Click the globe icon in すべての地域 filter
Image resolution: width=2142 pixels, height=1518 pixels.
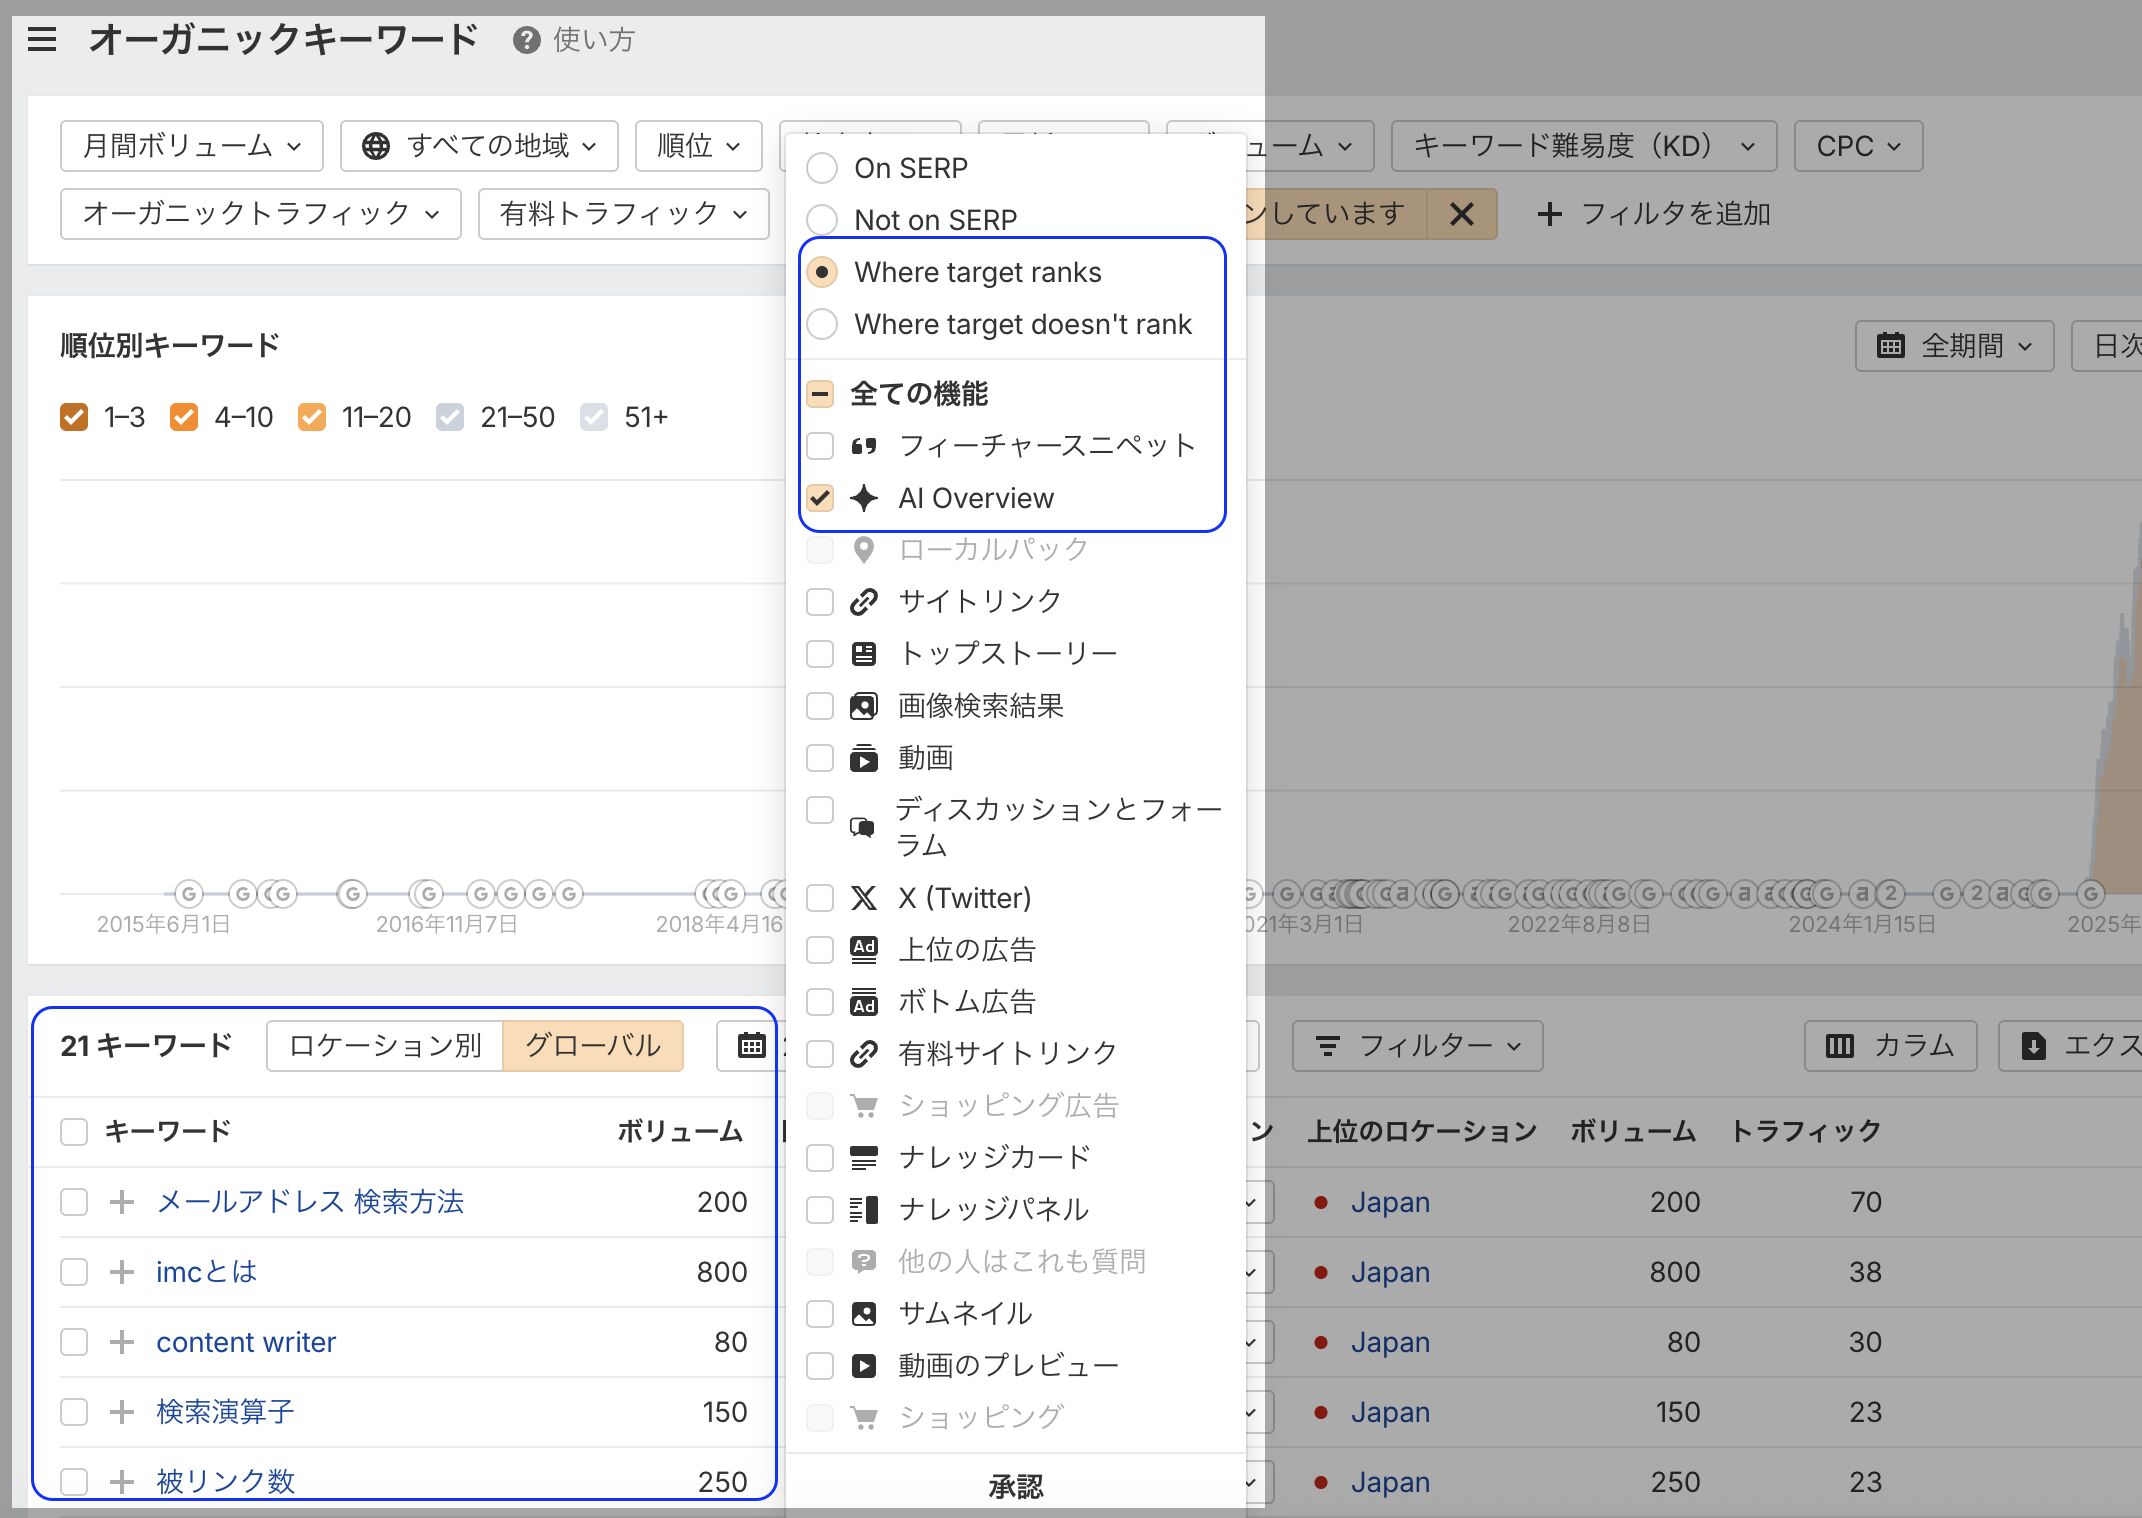click(376, 146)
